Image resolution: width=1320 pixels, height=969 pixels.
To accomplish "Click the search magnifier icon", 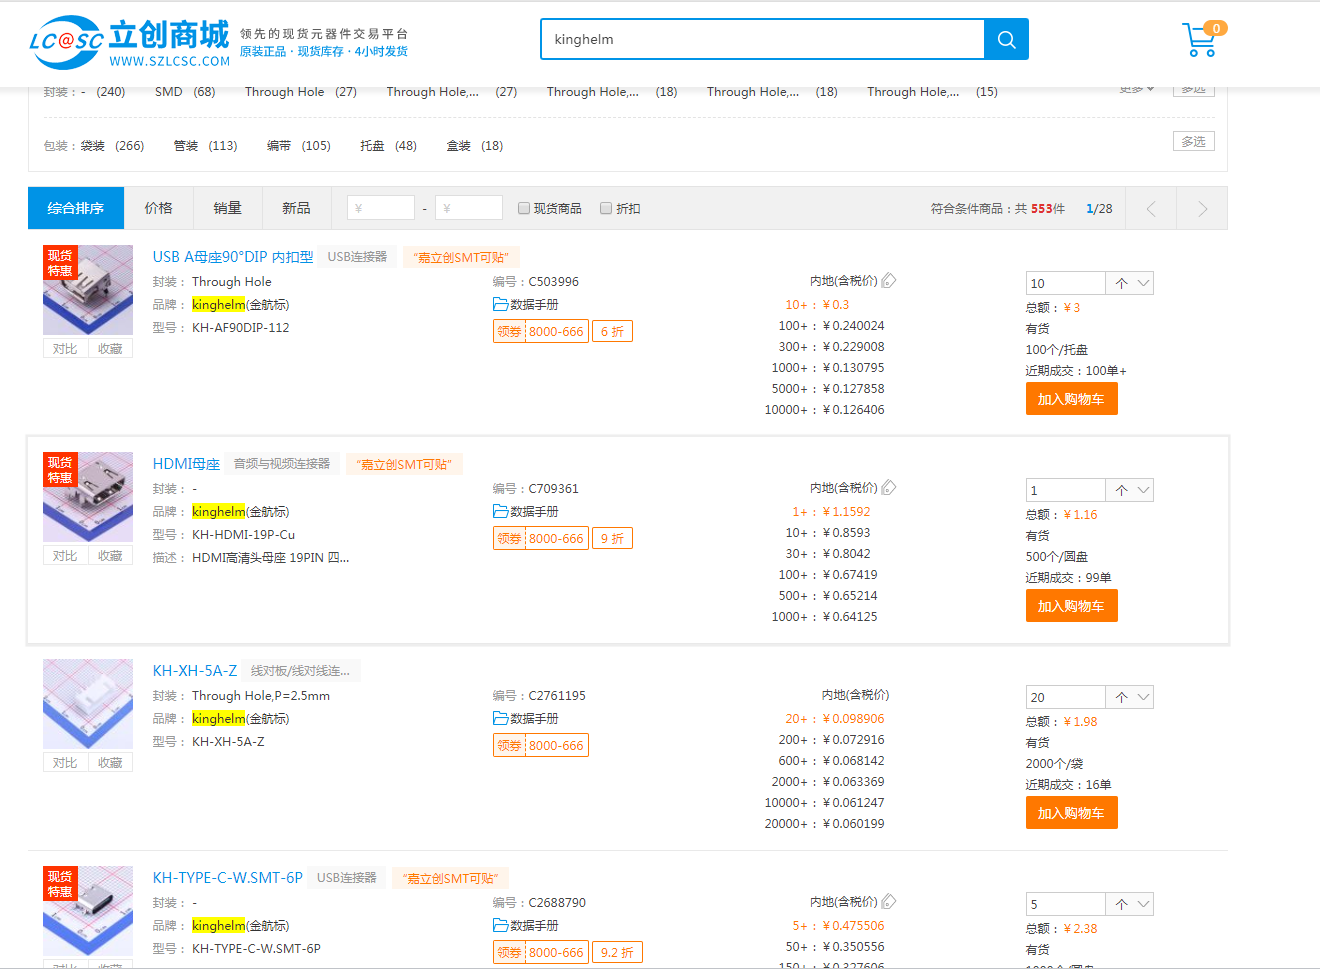I will (1006, 38).
